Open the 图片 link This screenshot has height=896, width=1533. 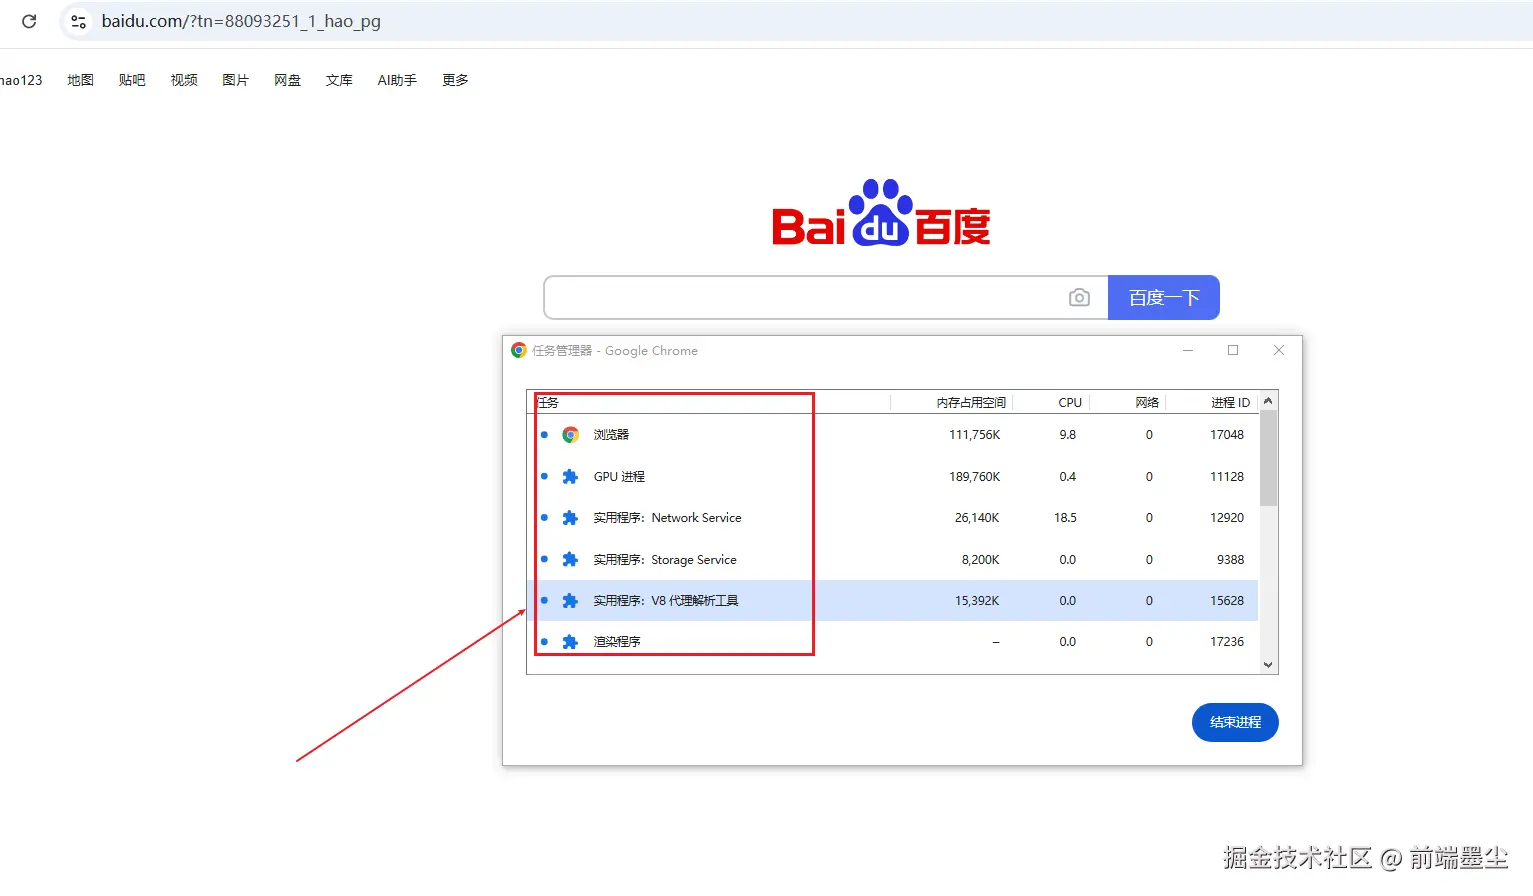coord(235,80)
